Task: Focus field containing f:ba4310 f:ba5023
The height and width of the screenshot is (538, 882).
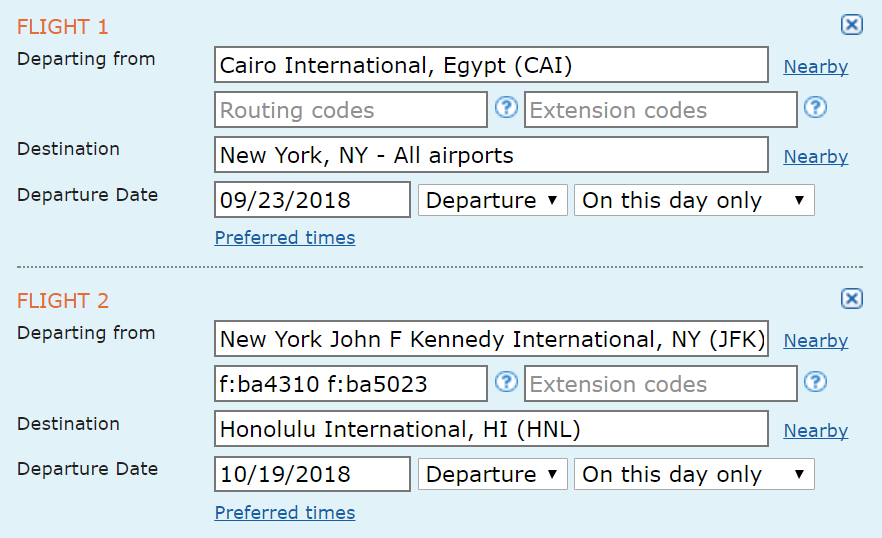Action: tap(350, 384)
